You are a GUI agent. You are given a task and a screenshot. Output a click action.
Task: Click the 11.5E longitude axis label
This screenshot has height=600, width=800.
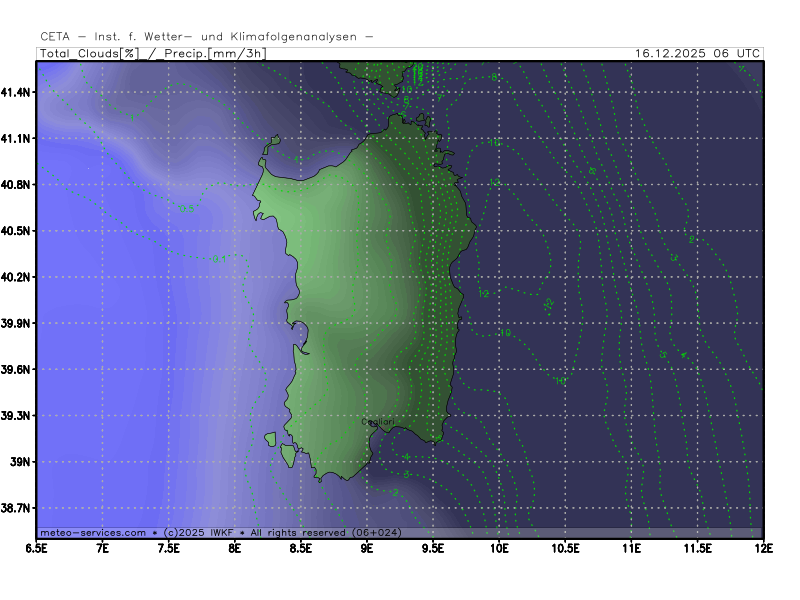pos(697,549)
